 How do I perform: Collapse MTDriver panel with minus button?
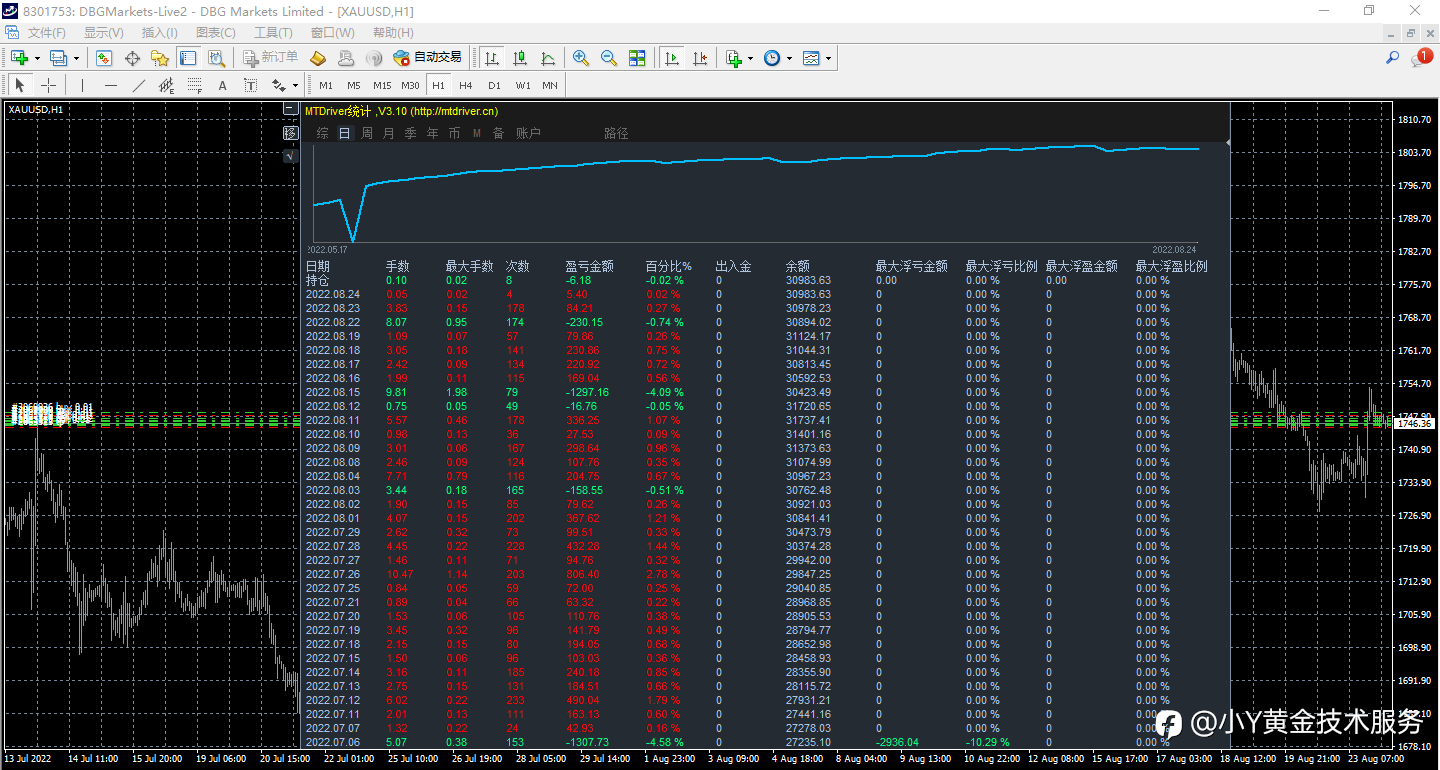click(290, 110)
